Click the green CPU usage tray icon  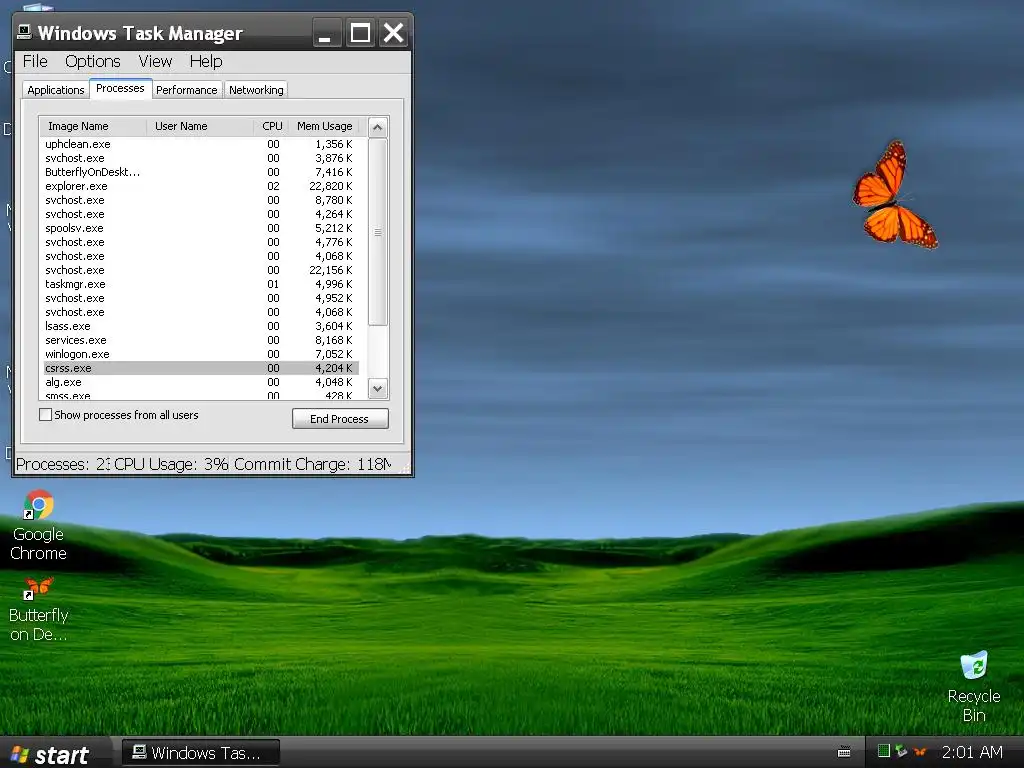pos(884,751)
